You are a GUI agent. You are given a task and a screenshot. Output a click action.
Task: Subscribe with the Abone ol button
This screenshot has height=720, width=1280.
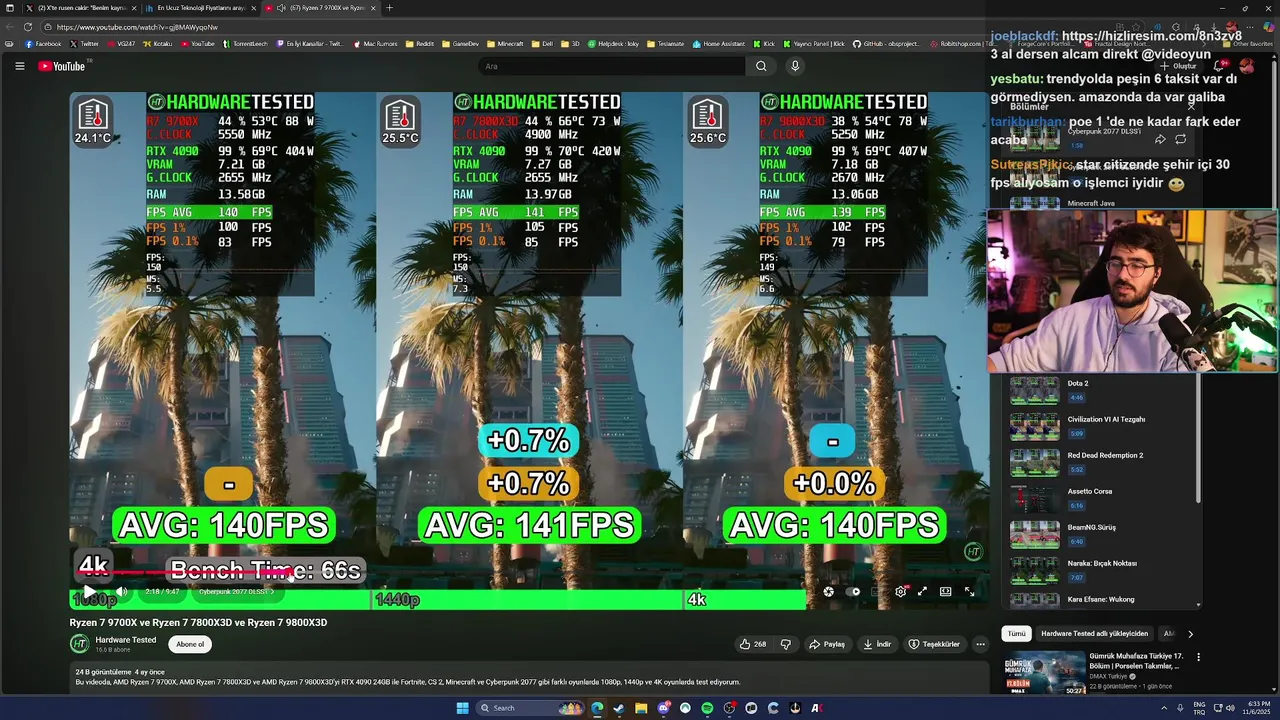click(190, 644)
